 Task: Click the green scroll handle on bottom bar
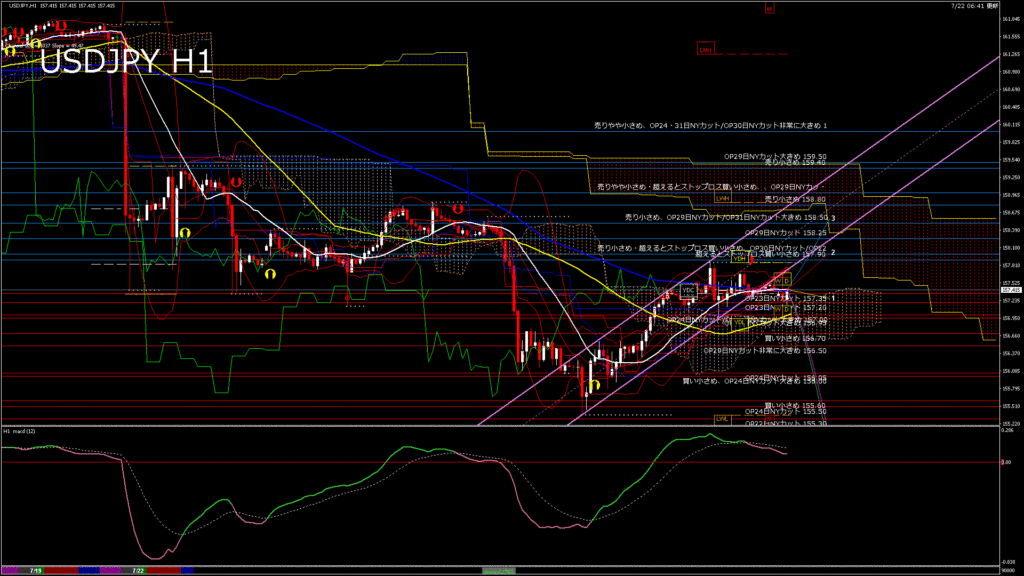coord(498,571)
